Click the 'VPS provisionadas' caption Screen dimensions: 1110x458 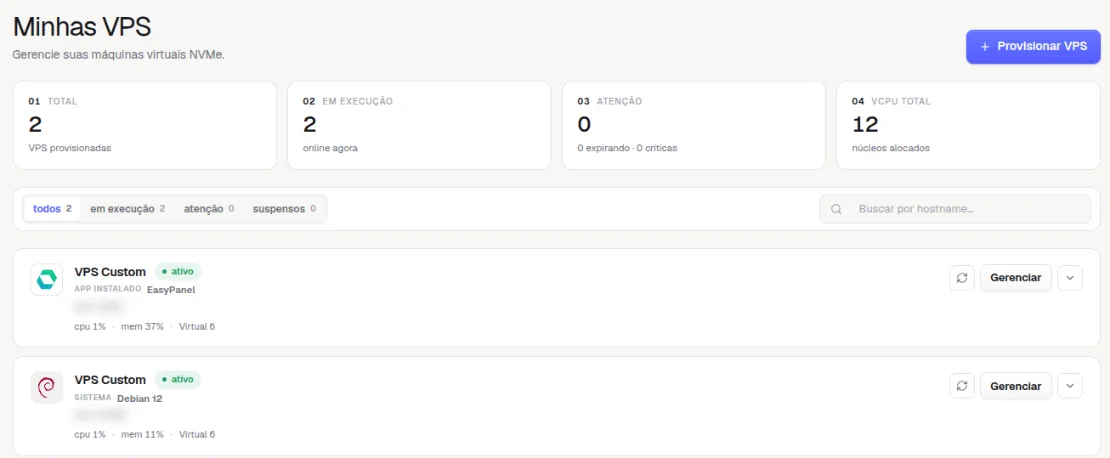point(69,149)
